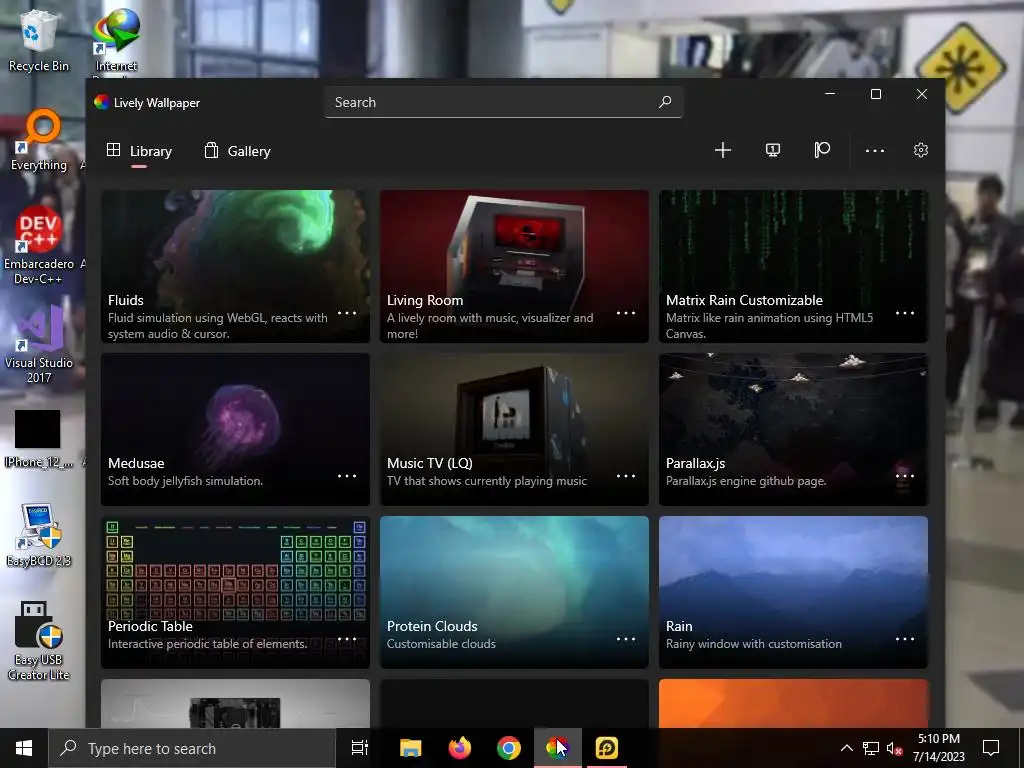Viewport: 1024px width, 768px height.
Task: Open the Windows Start menu
Action: click(x=24, y=748)
